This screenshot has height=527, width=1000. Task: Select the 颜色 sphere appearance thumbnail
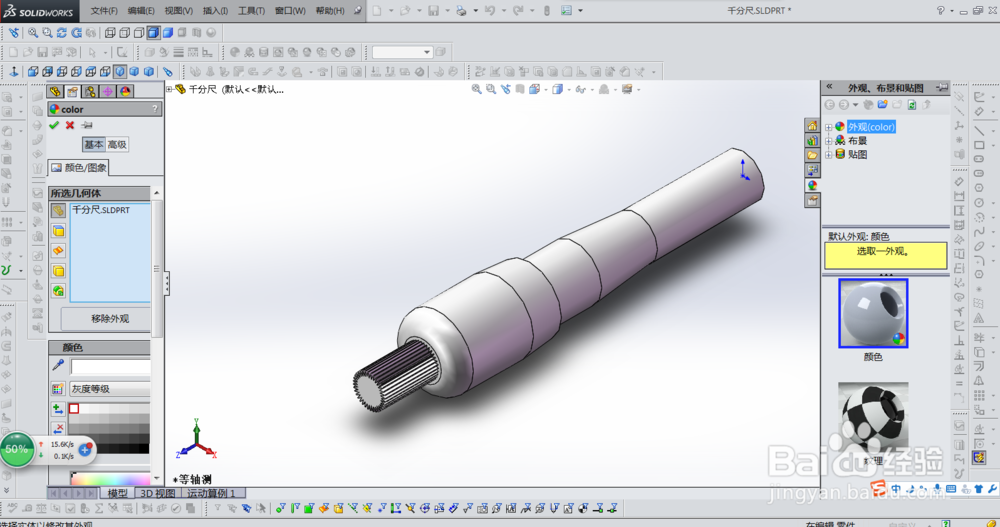(x=873, y=313)
